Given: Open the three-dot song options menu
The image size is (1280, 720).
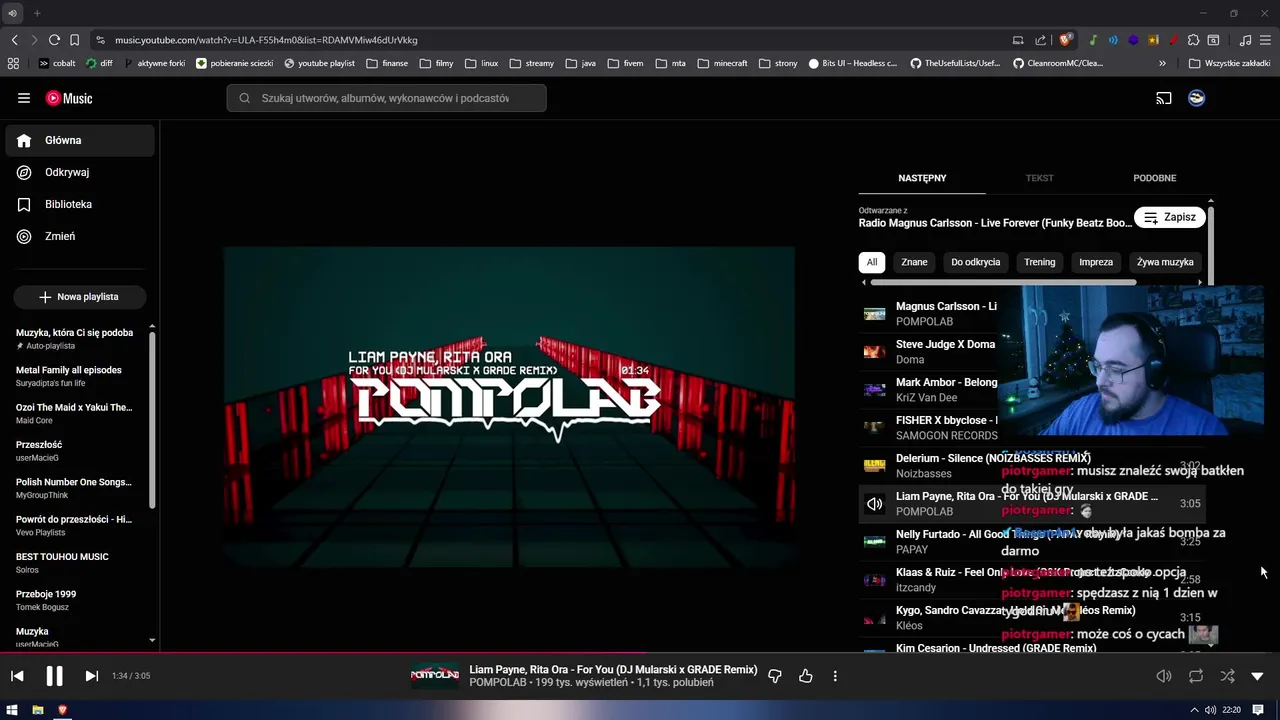Looking at the screenshot, I should pyautogui.click(x=835, y=676).
